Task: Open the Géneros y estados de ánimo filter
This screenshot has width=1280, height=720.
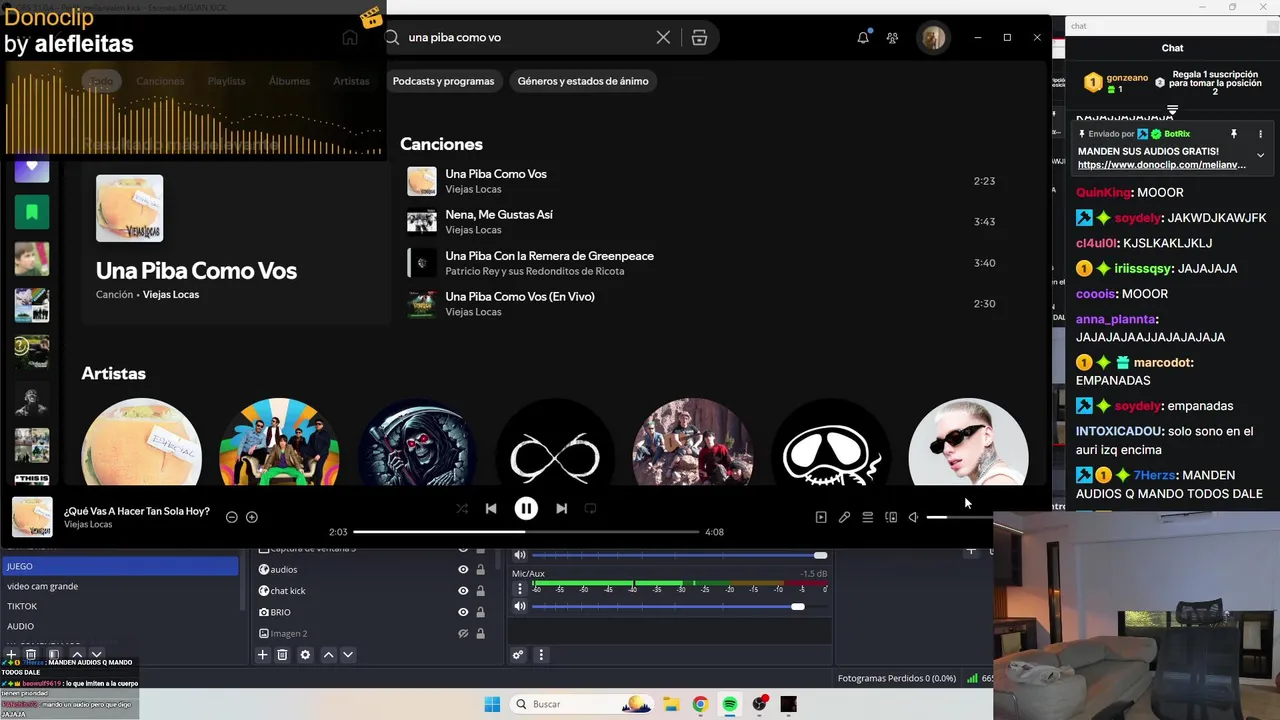Action: click(x=583, y=81)
